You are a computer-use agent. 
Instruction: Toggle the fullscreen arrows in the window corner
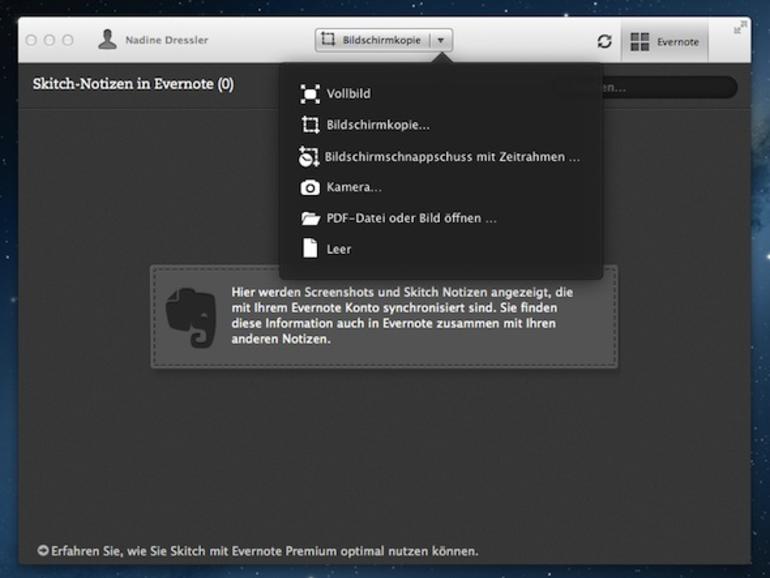click(740, 28)
